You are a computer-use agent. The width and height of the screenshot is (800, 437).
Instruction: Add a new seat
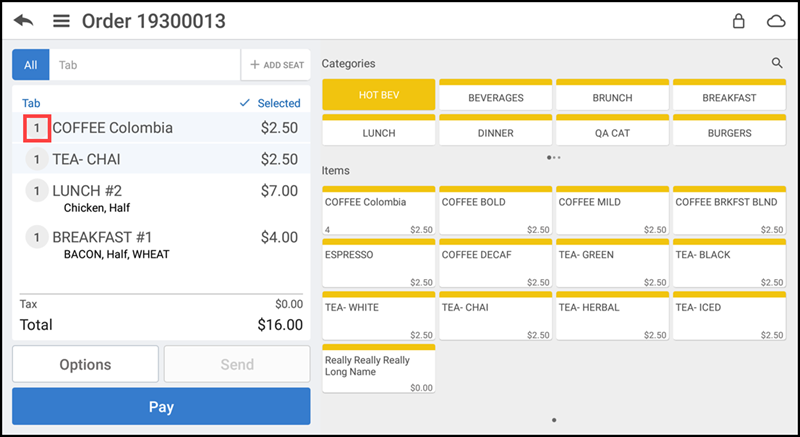(x=276, y=65)
